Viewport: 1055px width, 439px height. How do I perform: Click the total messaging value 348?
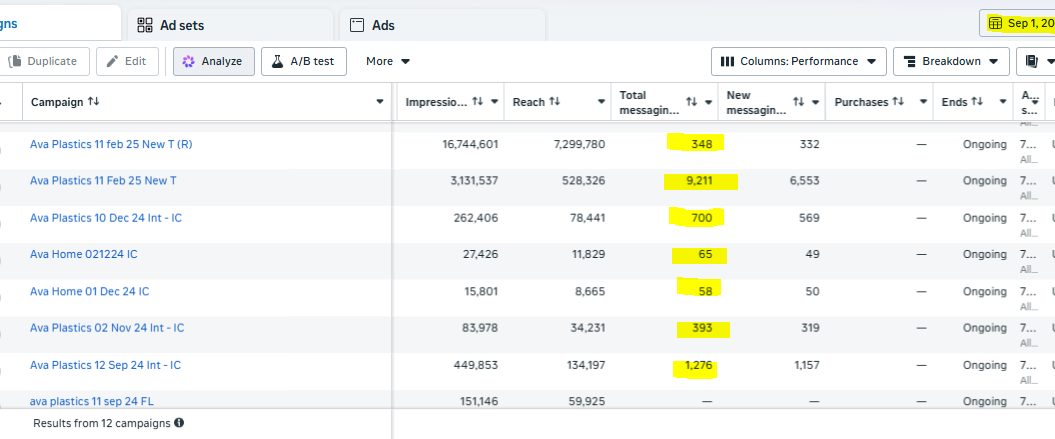pyautogui.click(x=702, y=144)
